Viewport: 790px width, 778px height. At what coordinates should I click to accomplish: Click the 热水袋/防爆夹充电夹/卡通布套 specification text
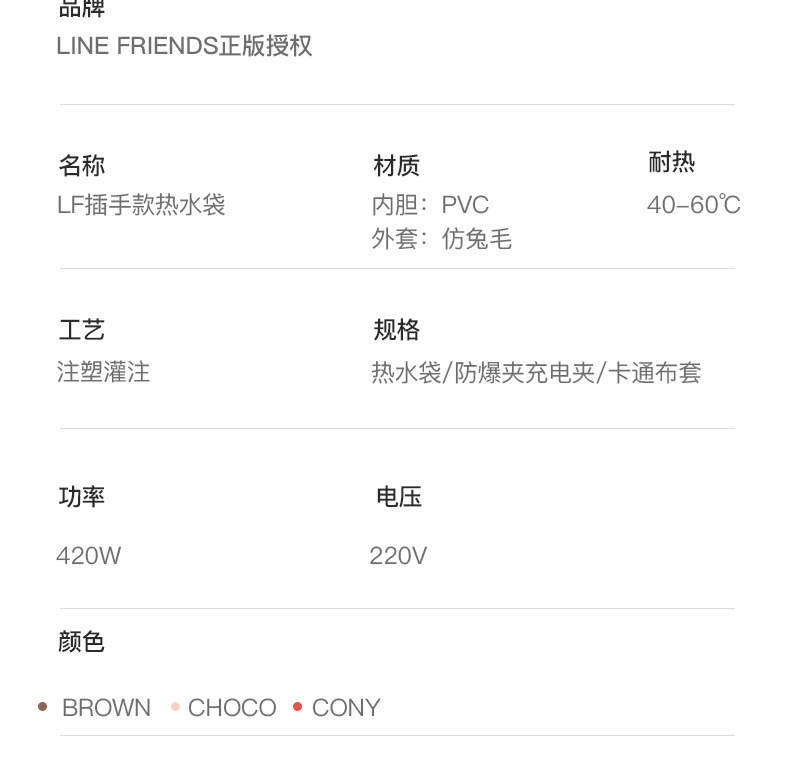[x=536, y=373]
